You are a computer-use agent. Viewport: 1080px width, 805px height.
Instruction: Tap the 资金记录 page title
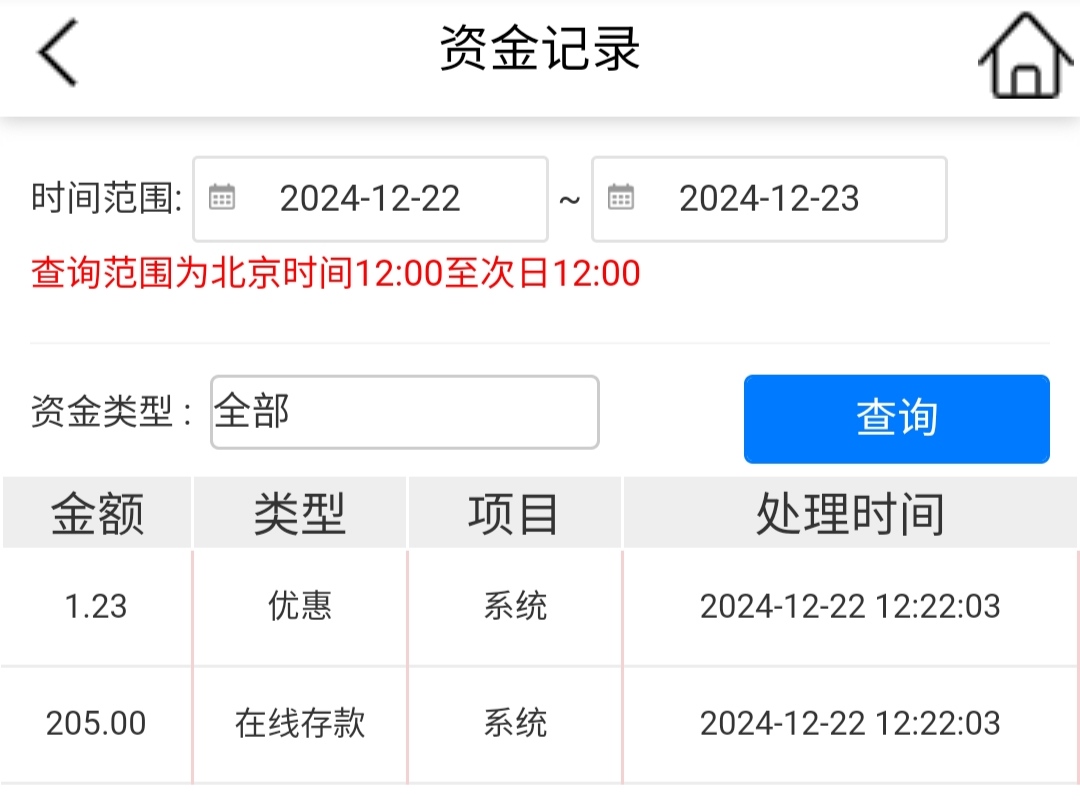pos(540,50)
